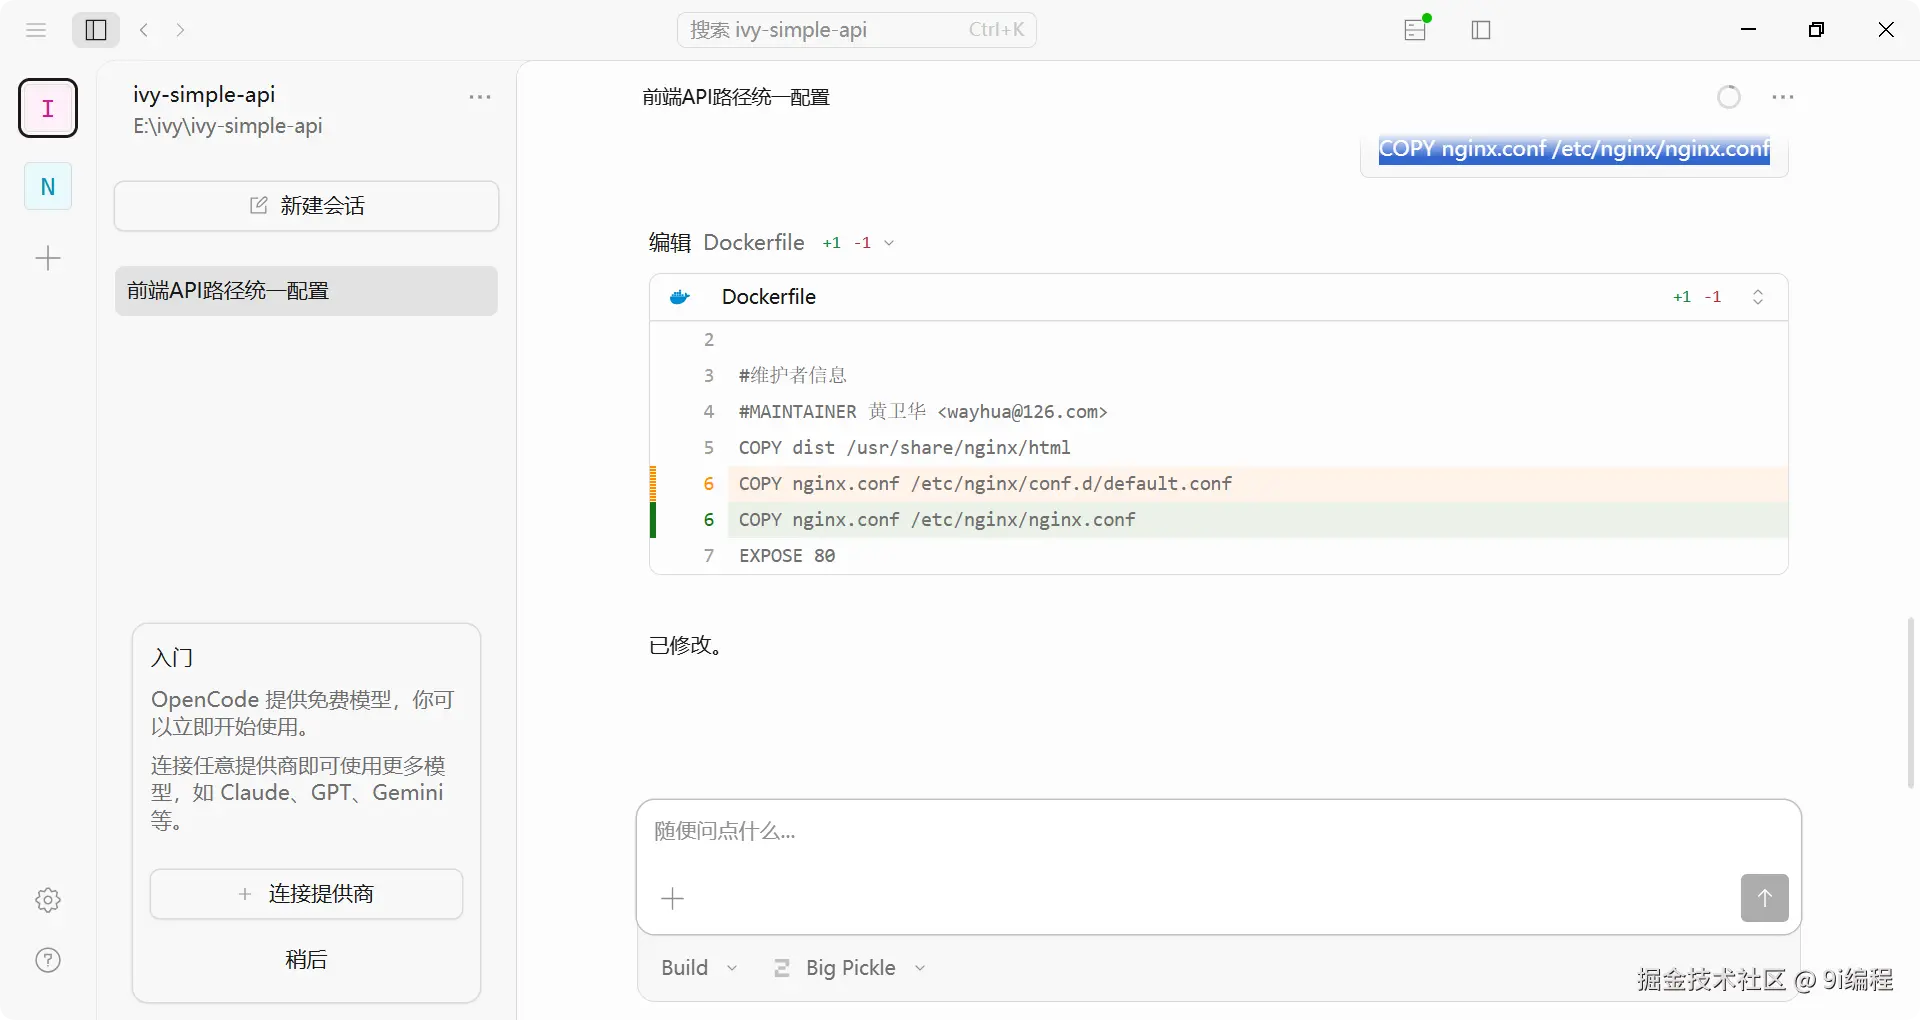Click the removed line COPY default.conf
The image size is (1920, 1020).
point(1218,484)
